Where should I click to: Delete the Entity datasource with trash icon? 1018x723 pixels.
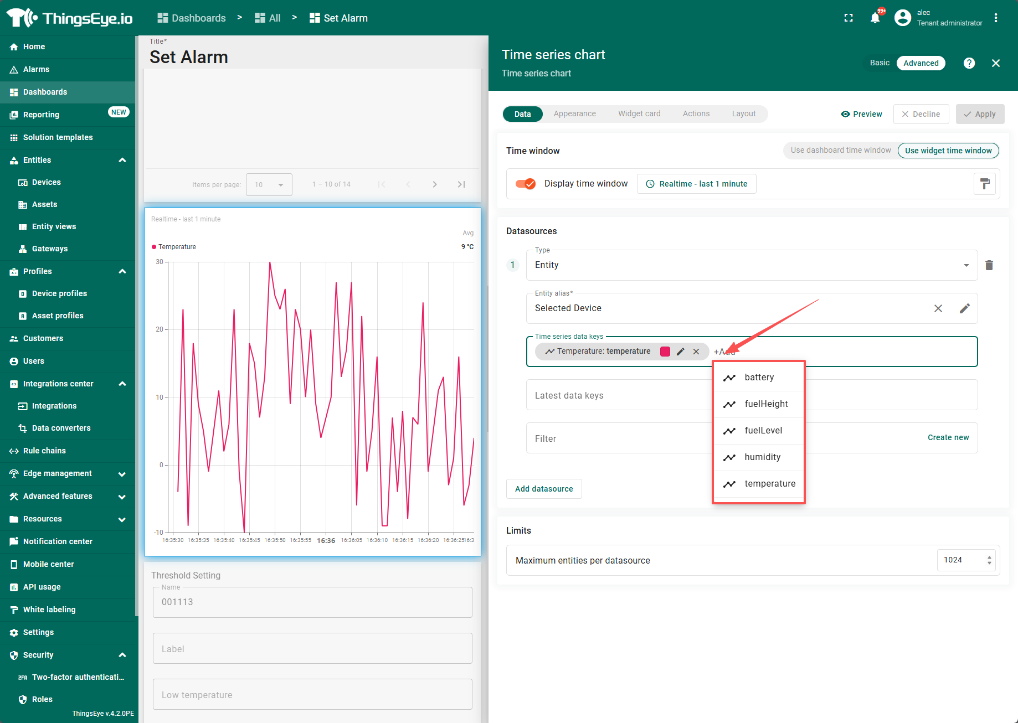click(989, 265)
